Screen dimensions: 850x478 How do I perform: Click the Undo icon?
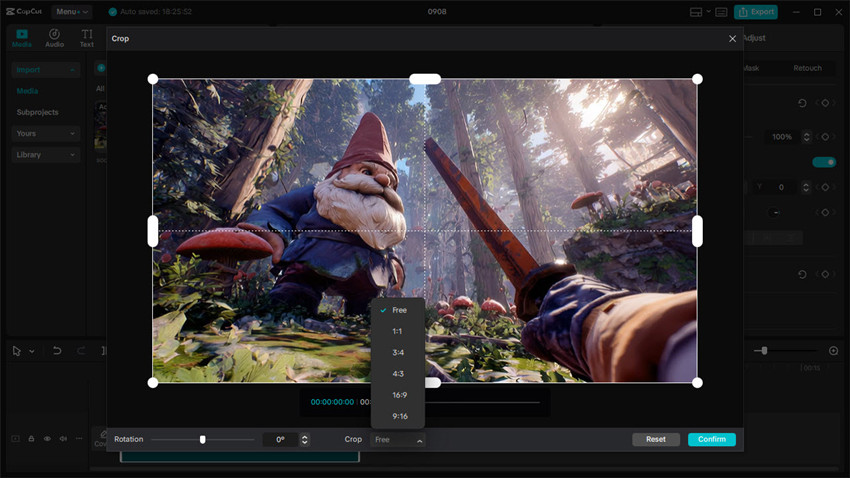click(x=57, y=351)
